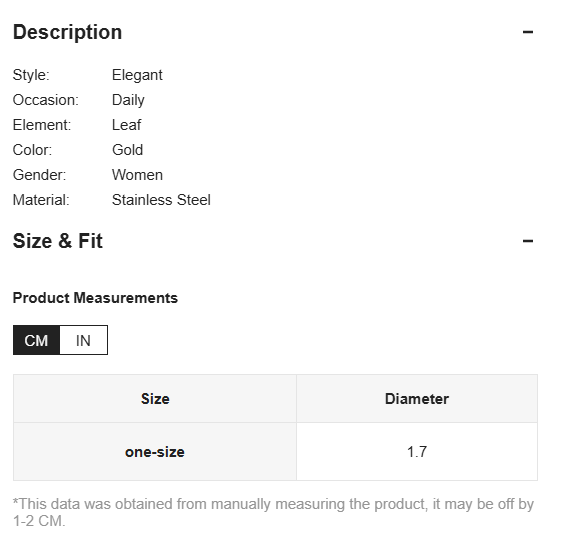
Task: Click the manual measurement disclaimer note
Action: (x=273, y=512)
